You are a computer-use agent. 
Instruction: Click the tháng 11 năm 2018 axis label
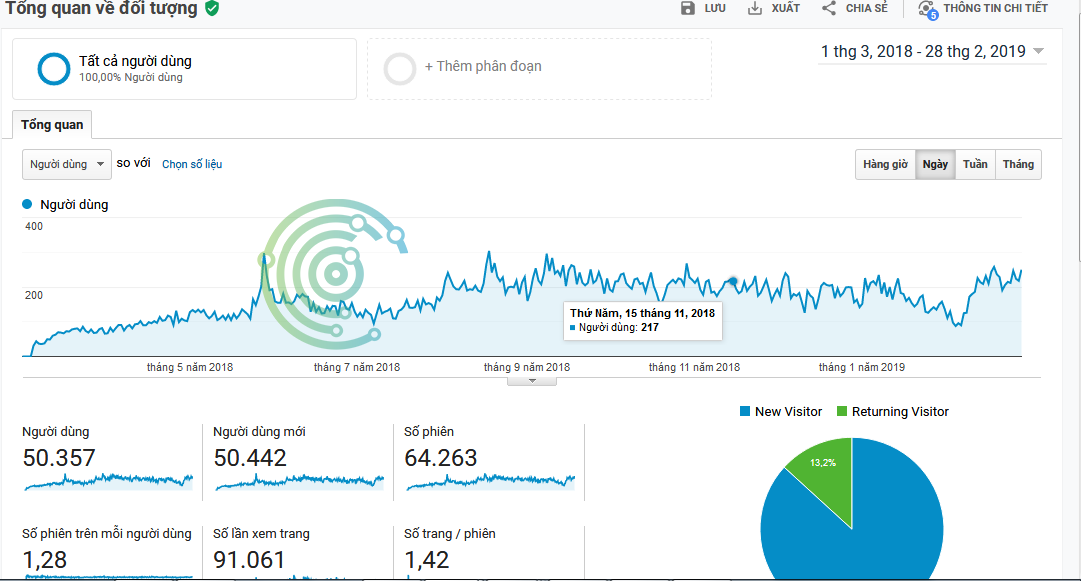pos(694,367)
